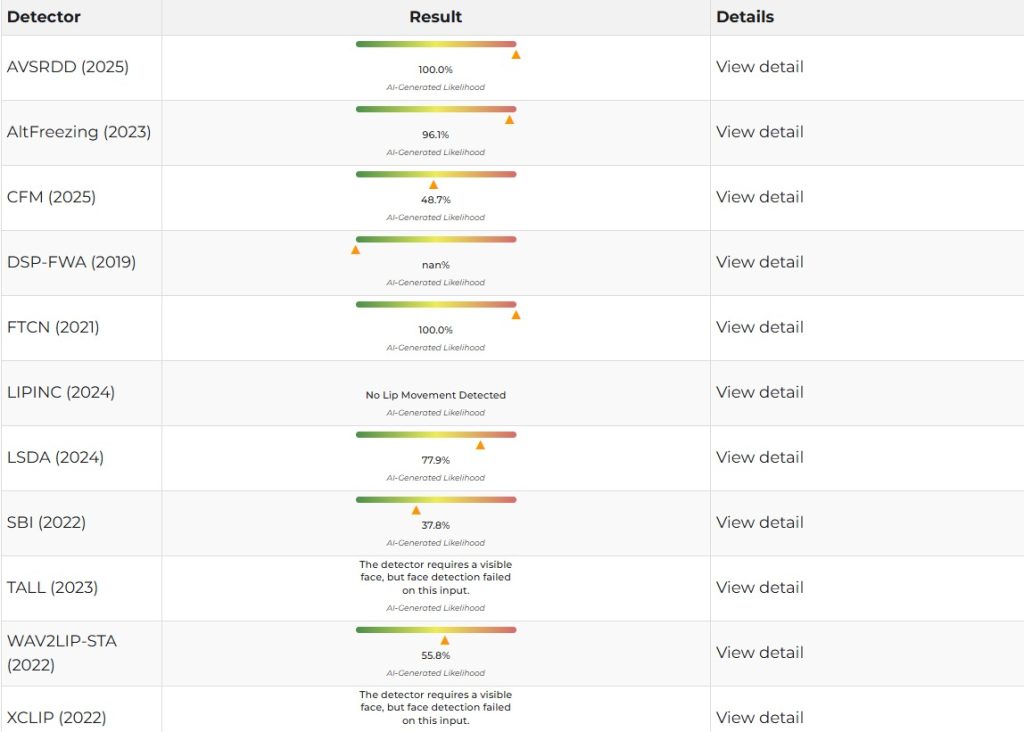This screenshot has height=732, width=1024.
Task: Click the orange marker on AVSRDD gauge
Action: tap(516, 55)
